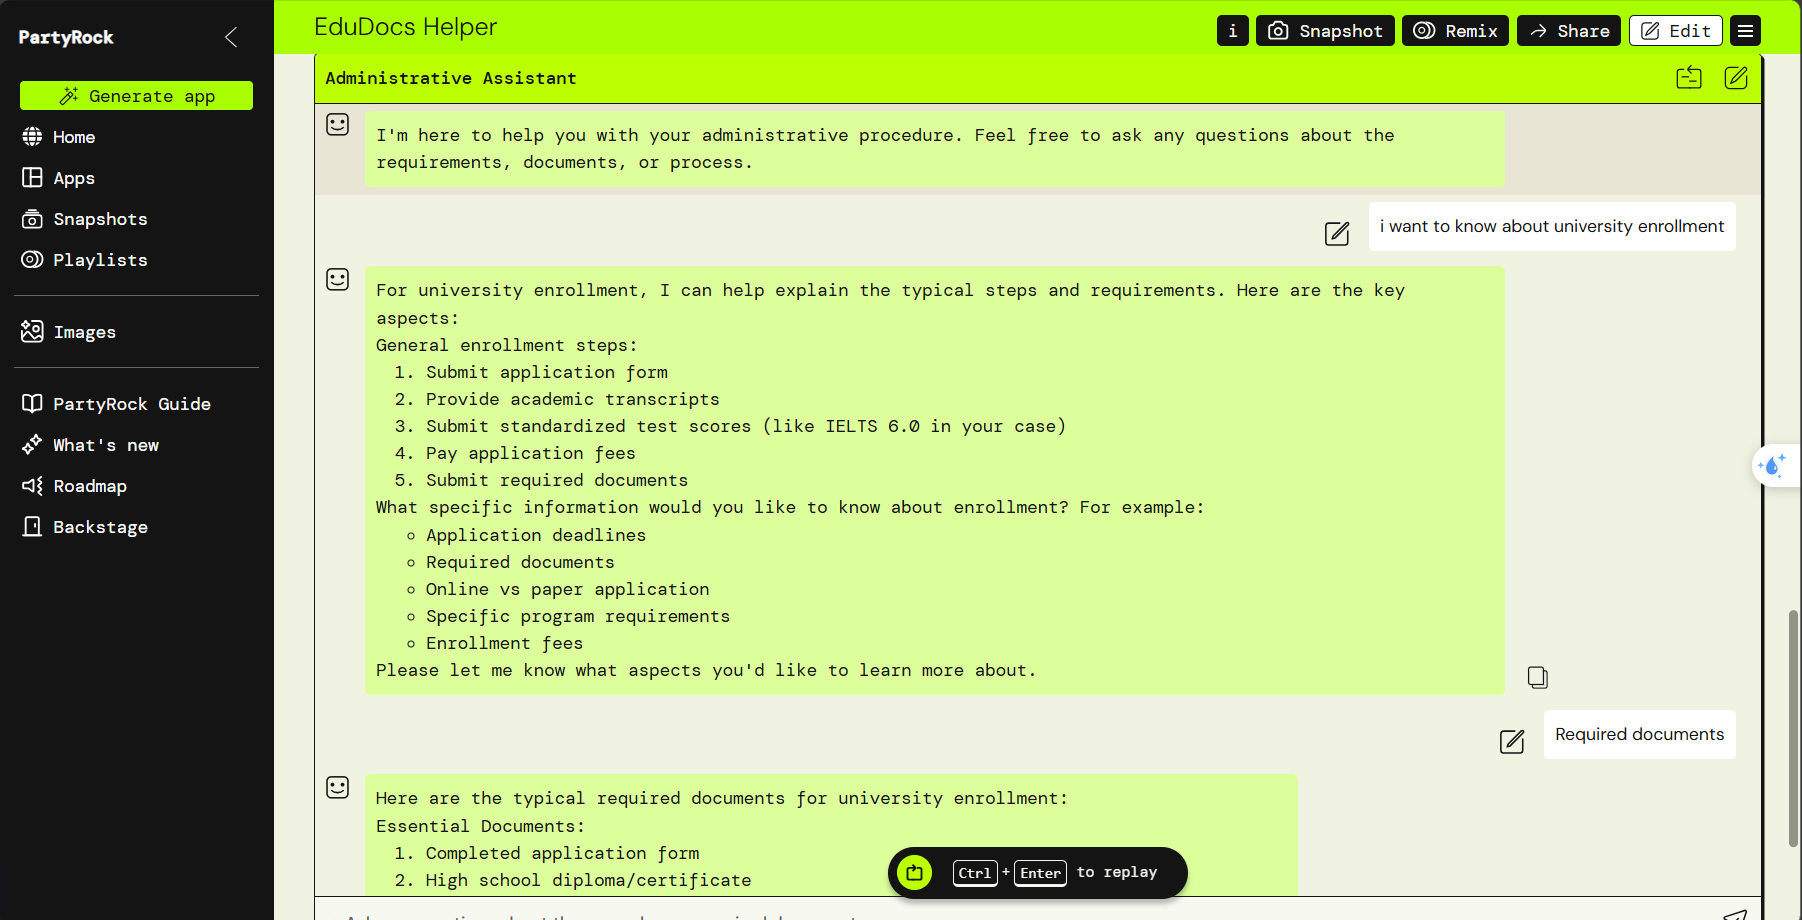Screen dimensions: 1802x920
Task: Click the Images picture icon
Action: (32, 332)
